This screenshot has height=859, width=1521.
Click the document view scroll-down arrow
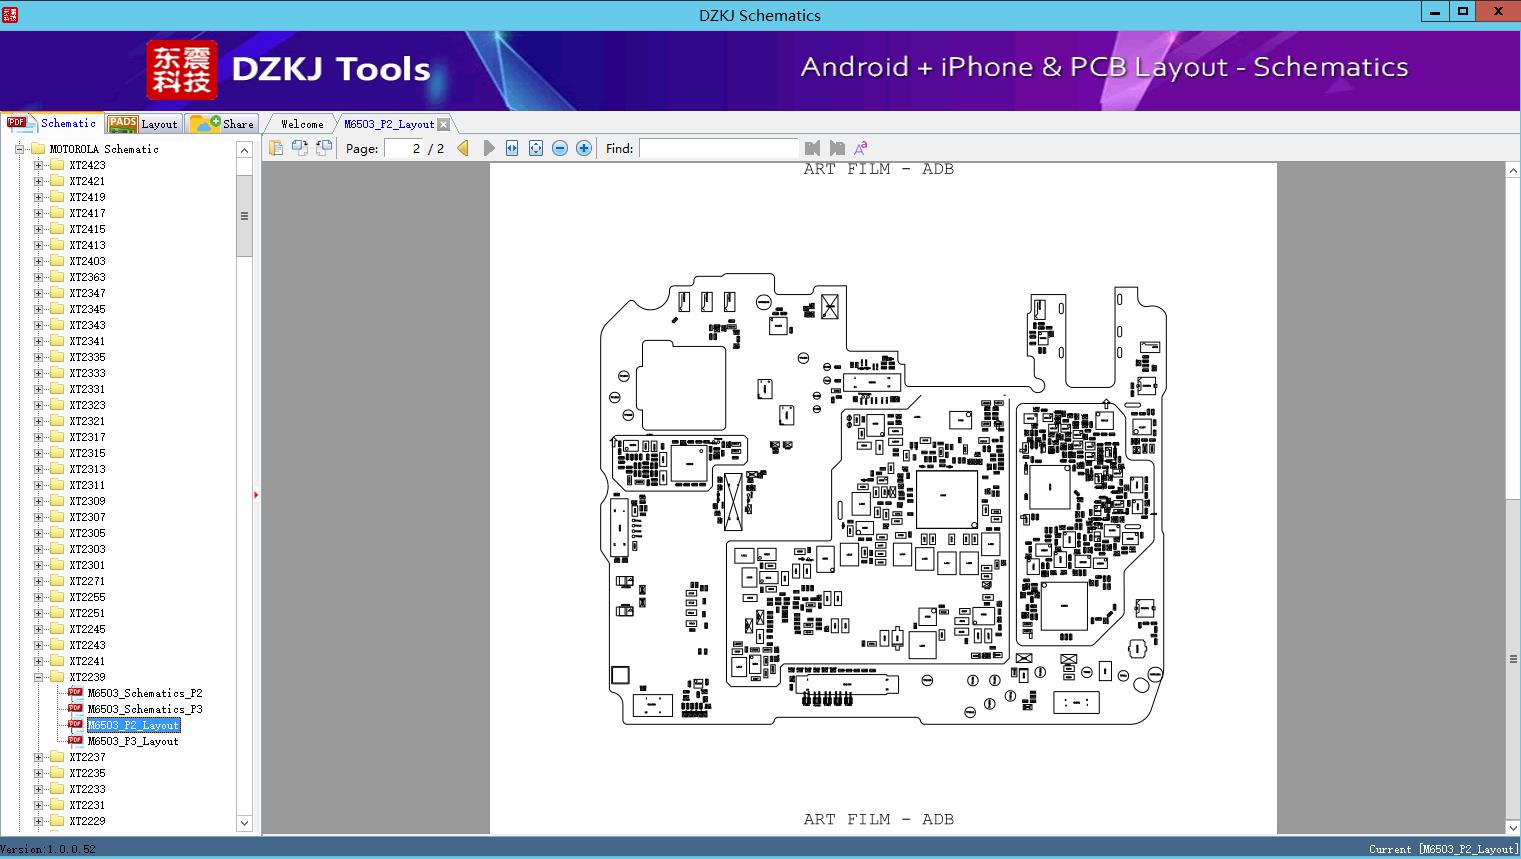[x=1513, y=826]
